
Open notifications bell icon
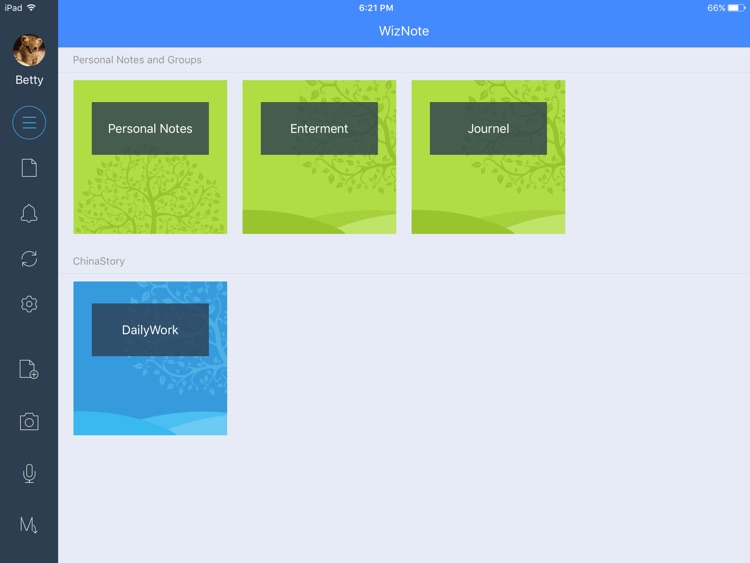coord(29,213)
